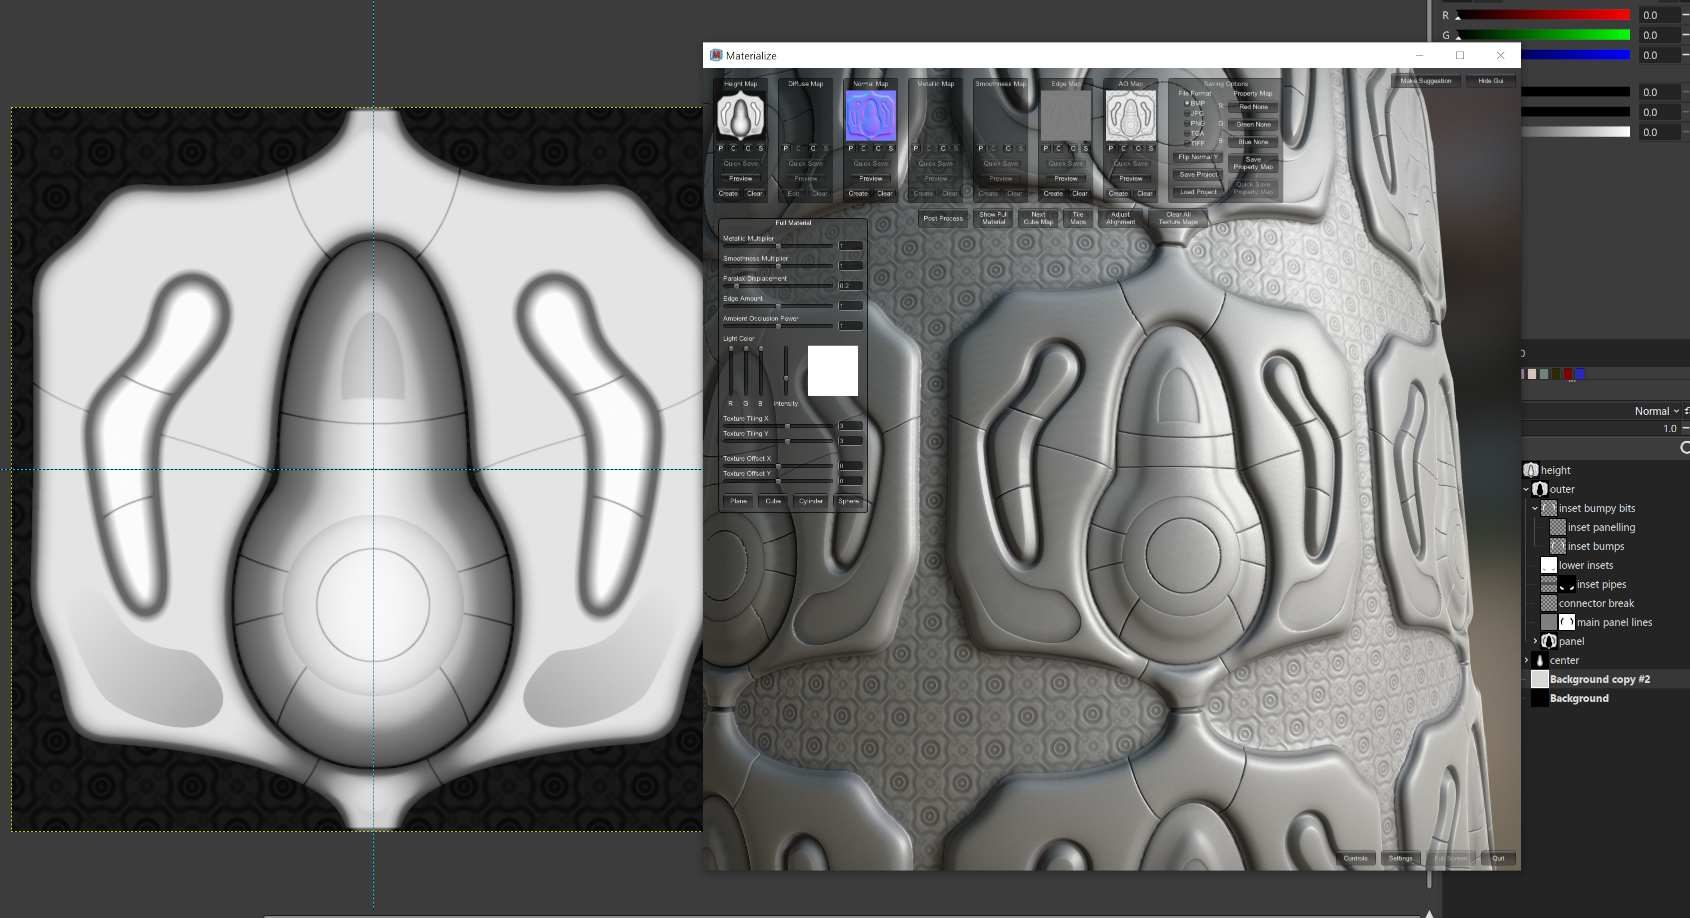Select the Cube preview shape
Viewport: 1690px width, 918px height.
(773, 501)
